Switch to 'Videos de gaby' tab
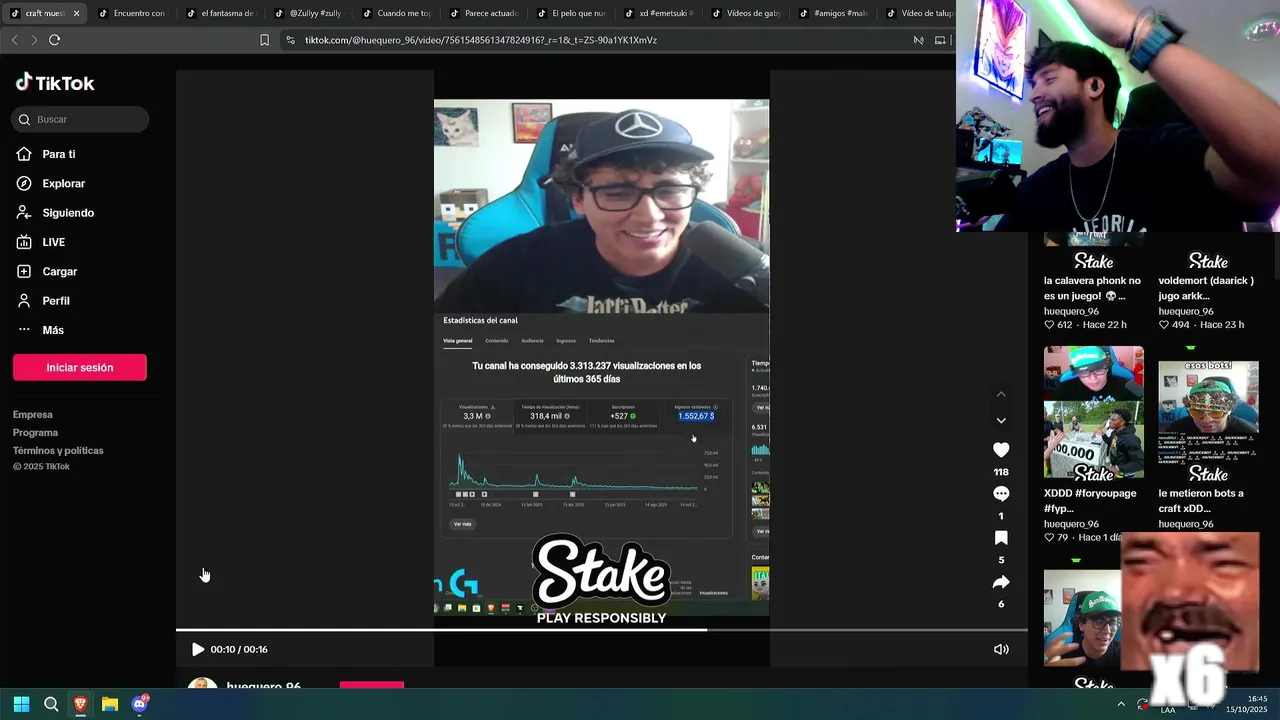 click(746, 13)
